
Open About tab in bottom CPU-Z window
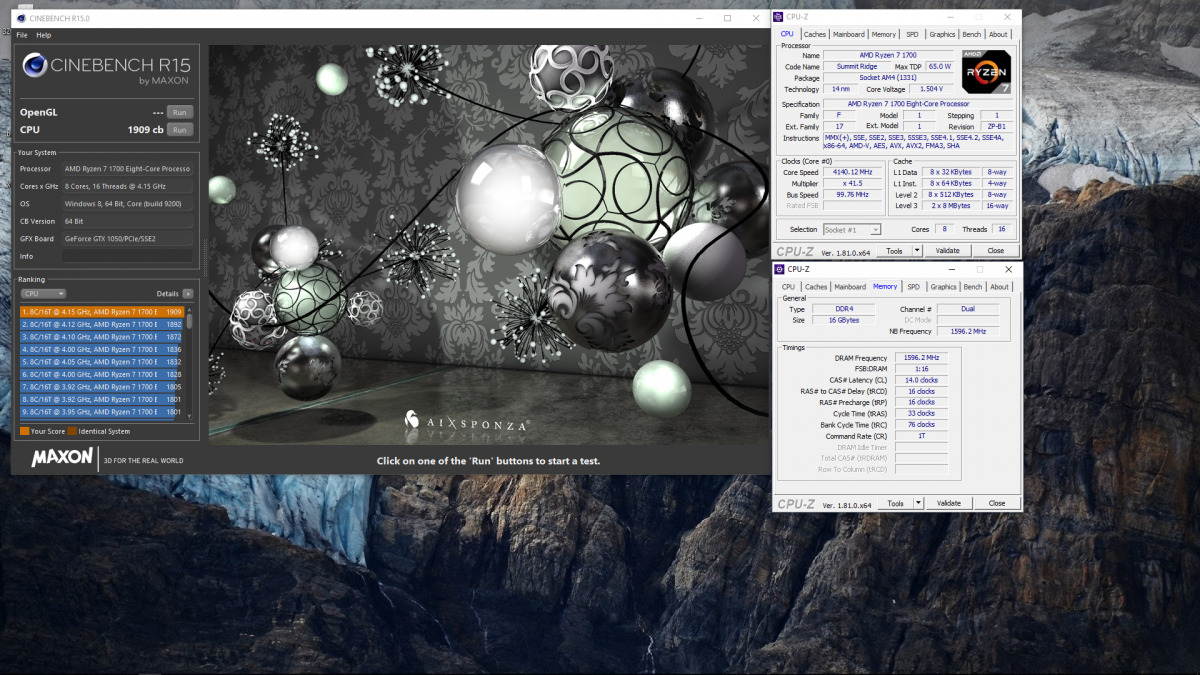pos(1000,287)
